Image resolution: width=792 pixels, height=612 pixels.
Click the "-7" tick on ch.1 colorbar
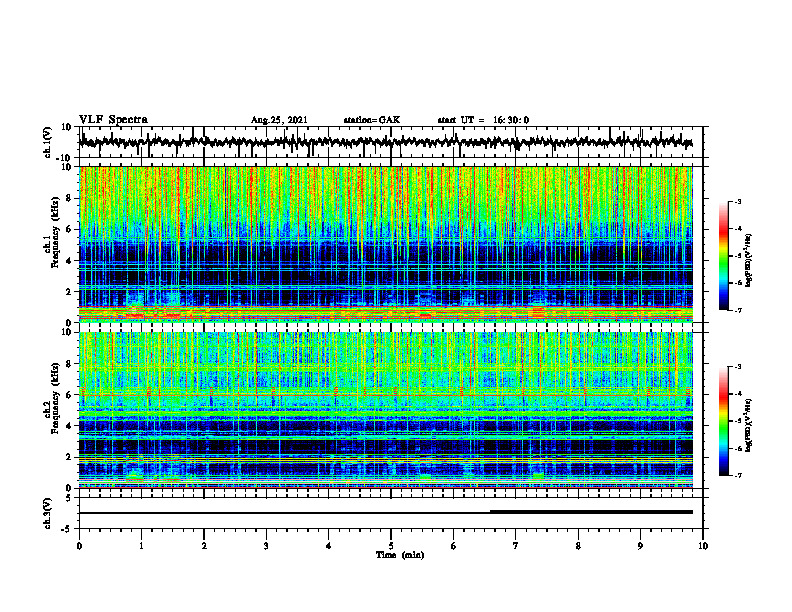pyautogui.click(x=737, y=310)
